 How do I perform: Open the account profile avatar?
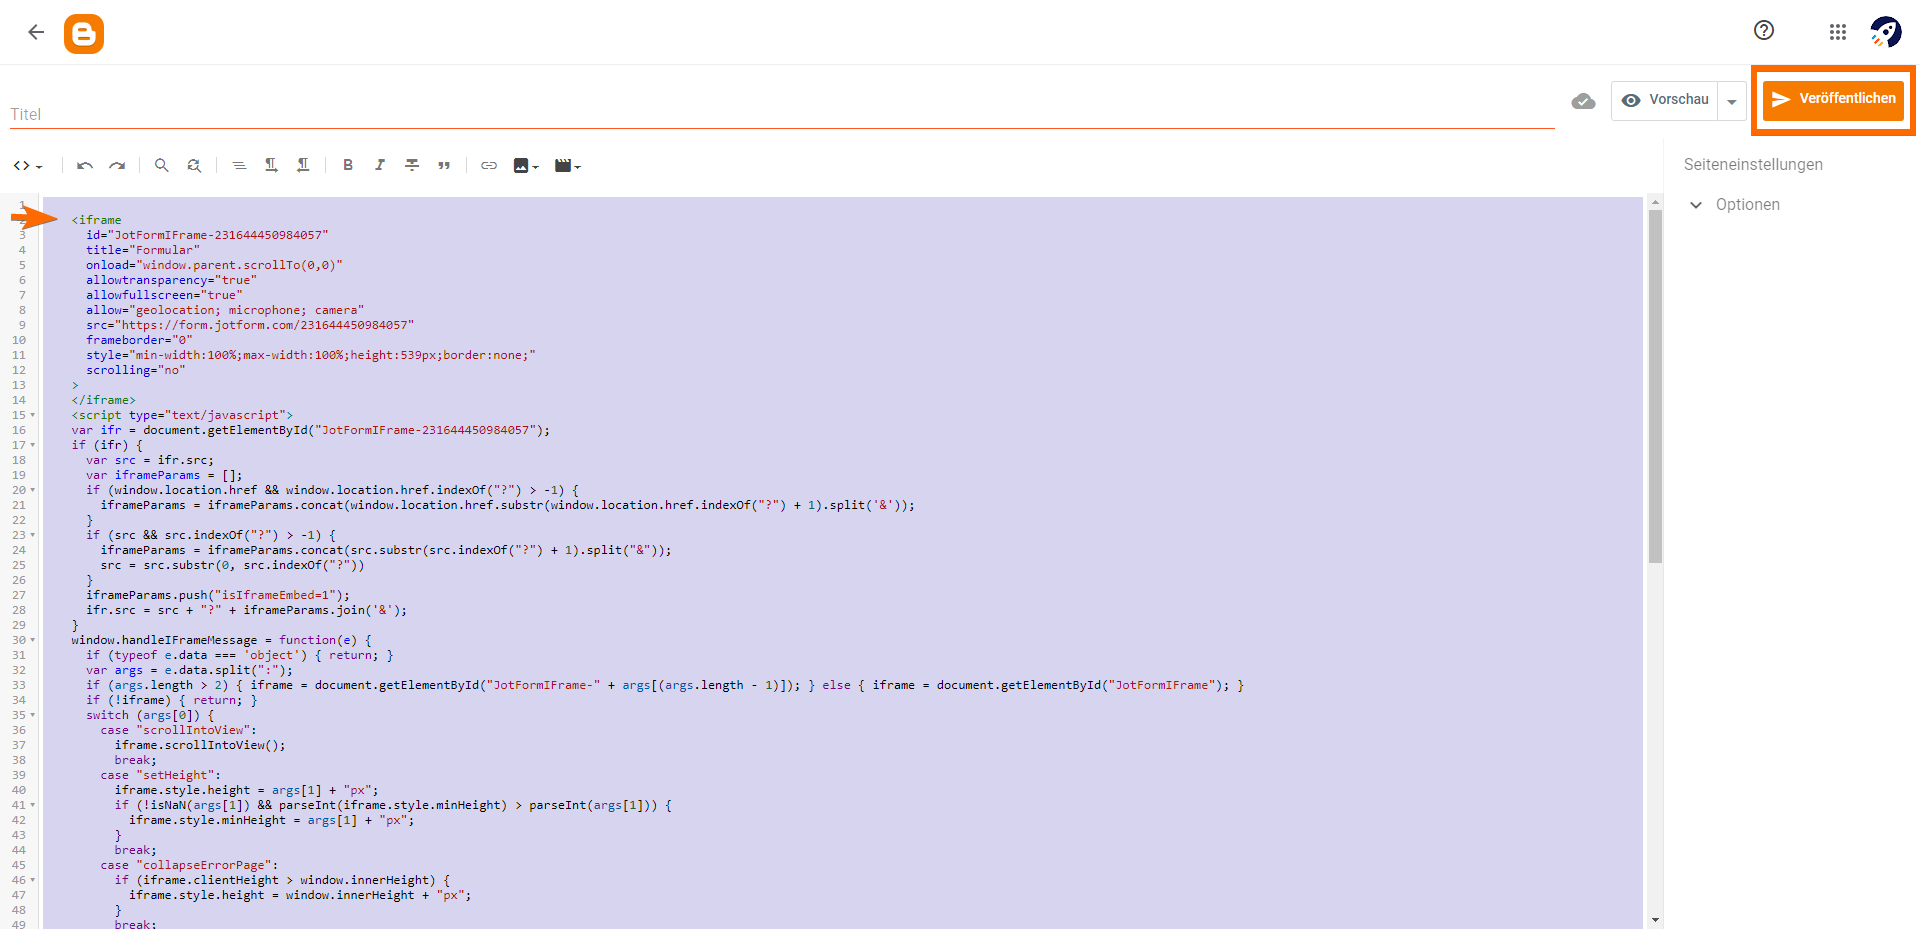(x=1886, y=32)
